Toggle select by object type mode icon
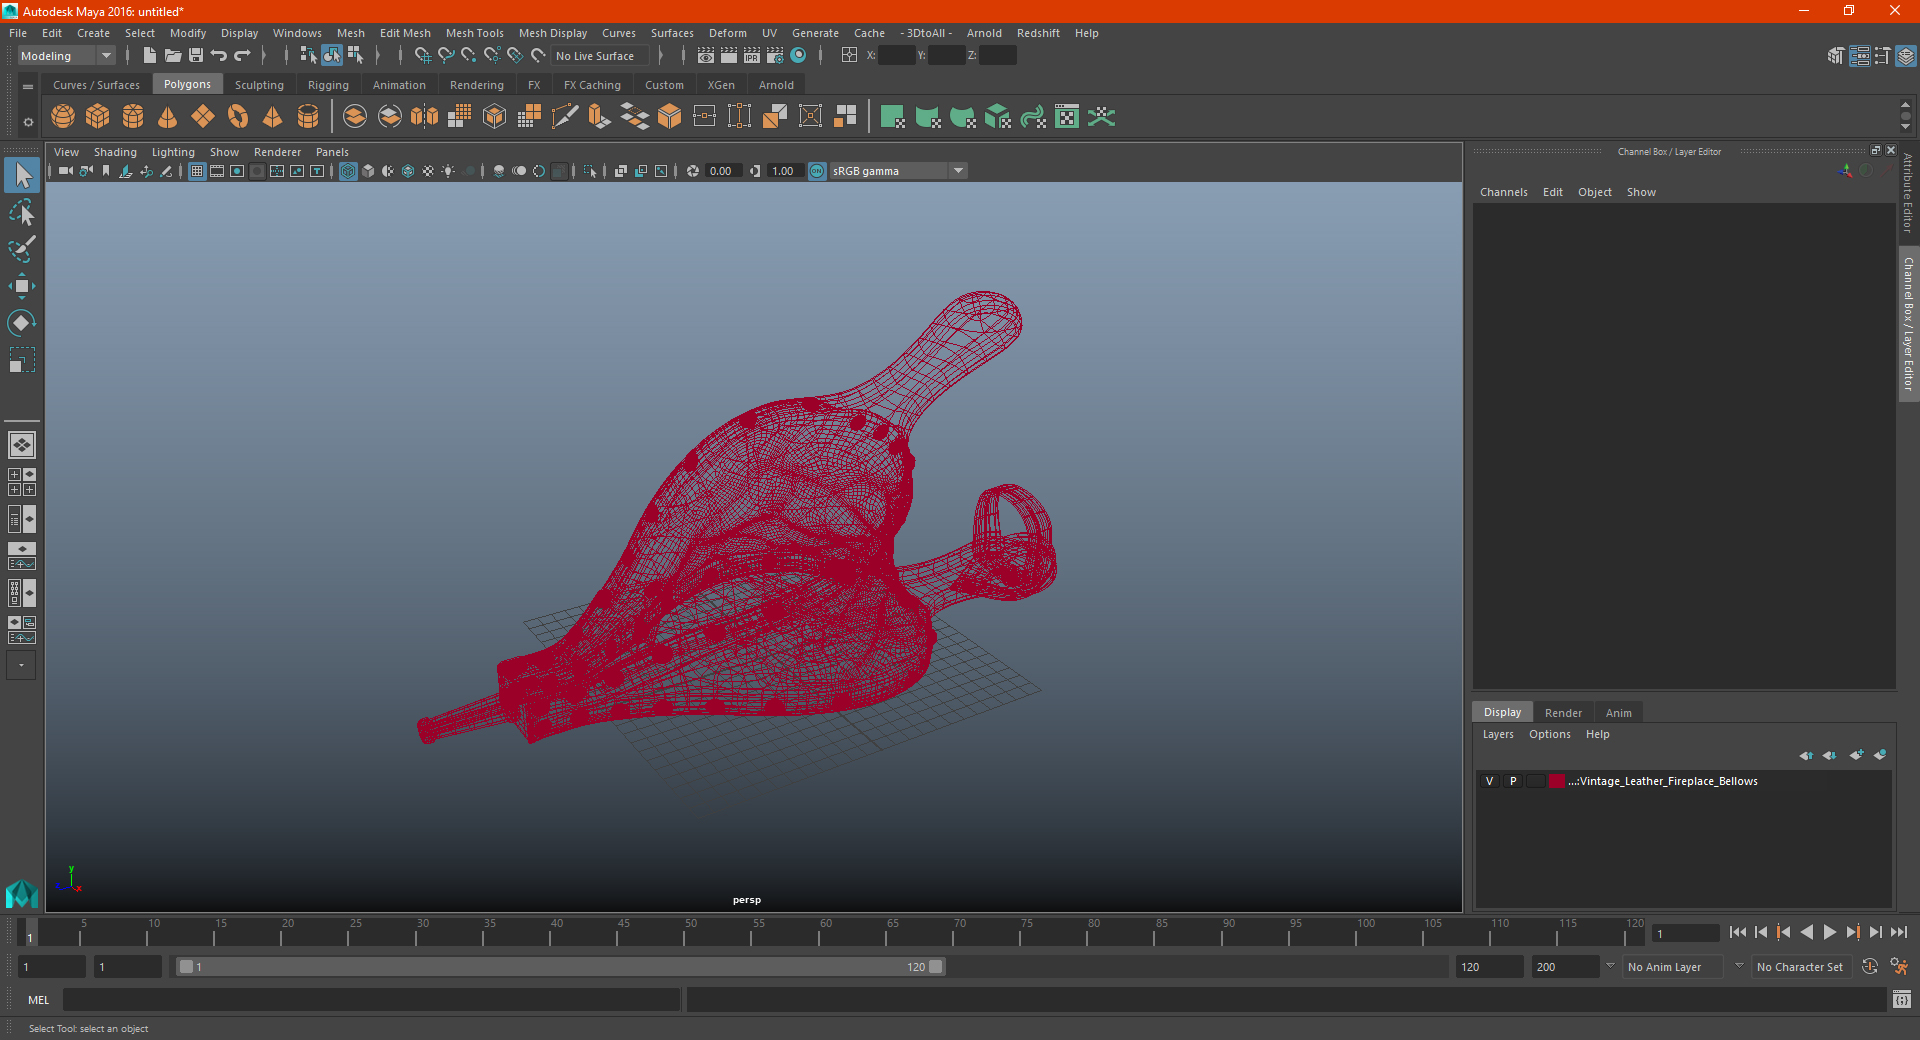The width and height of the screenshot is (1920, 1040). pos(331,56)
